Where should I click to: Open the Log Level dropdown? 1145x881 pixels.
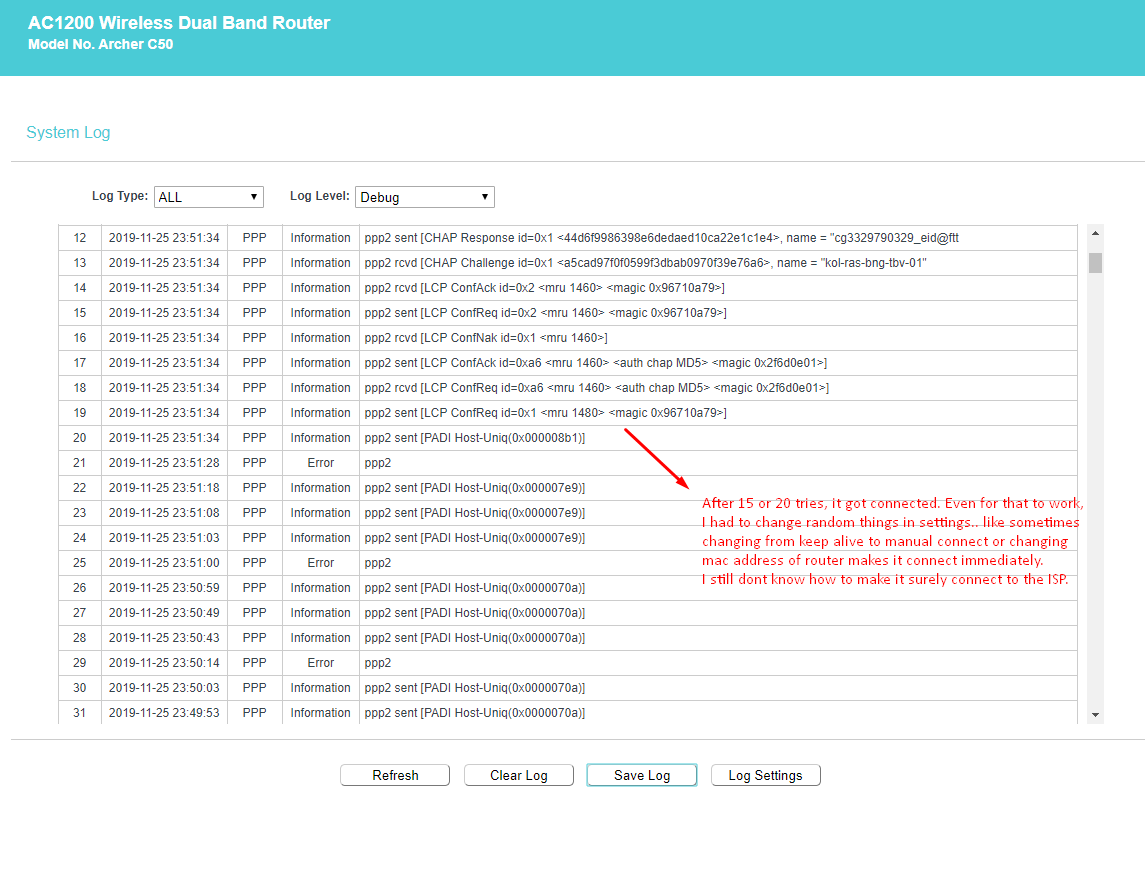click(x=424, y=197)
